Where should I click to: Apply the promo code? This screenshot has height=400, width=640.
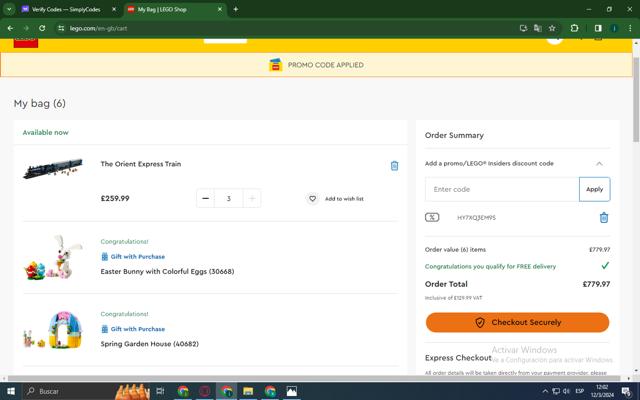[x=594, y=189]
